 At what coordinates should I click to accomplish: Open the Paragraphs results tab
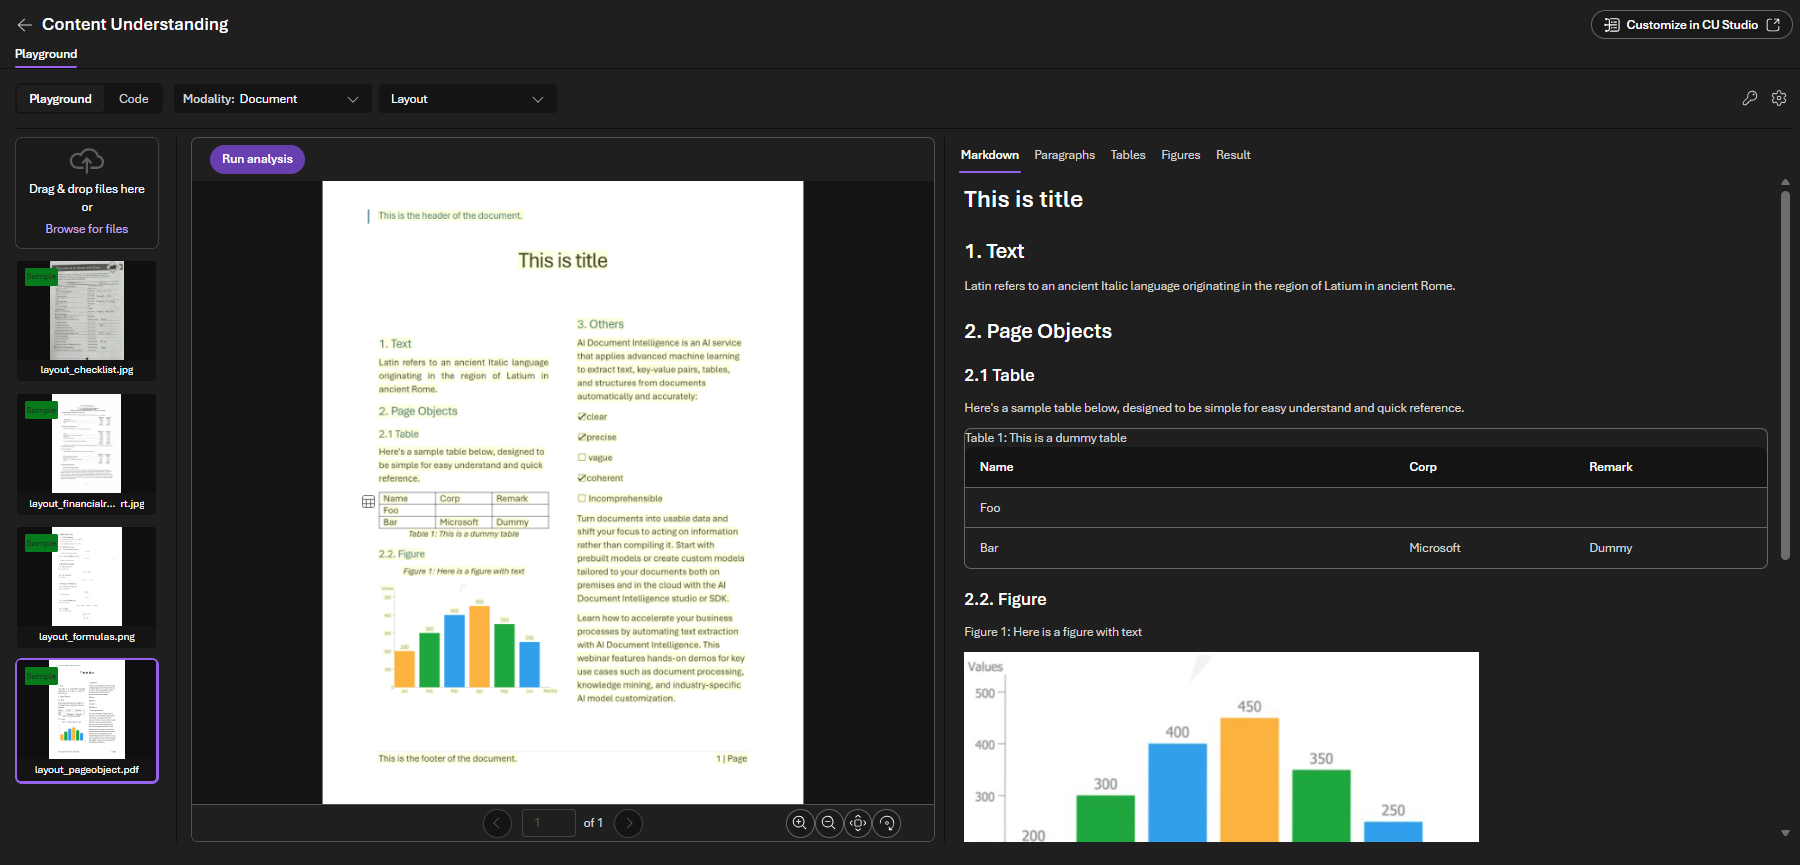point(1064,155)
